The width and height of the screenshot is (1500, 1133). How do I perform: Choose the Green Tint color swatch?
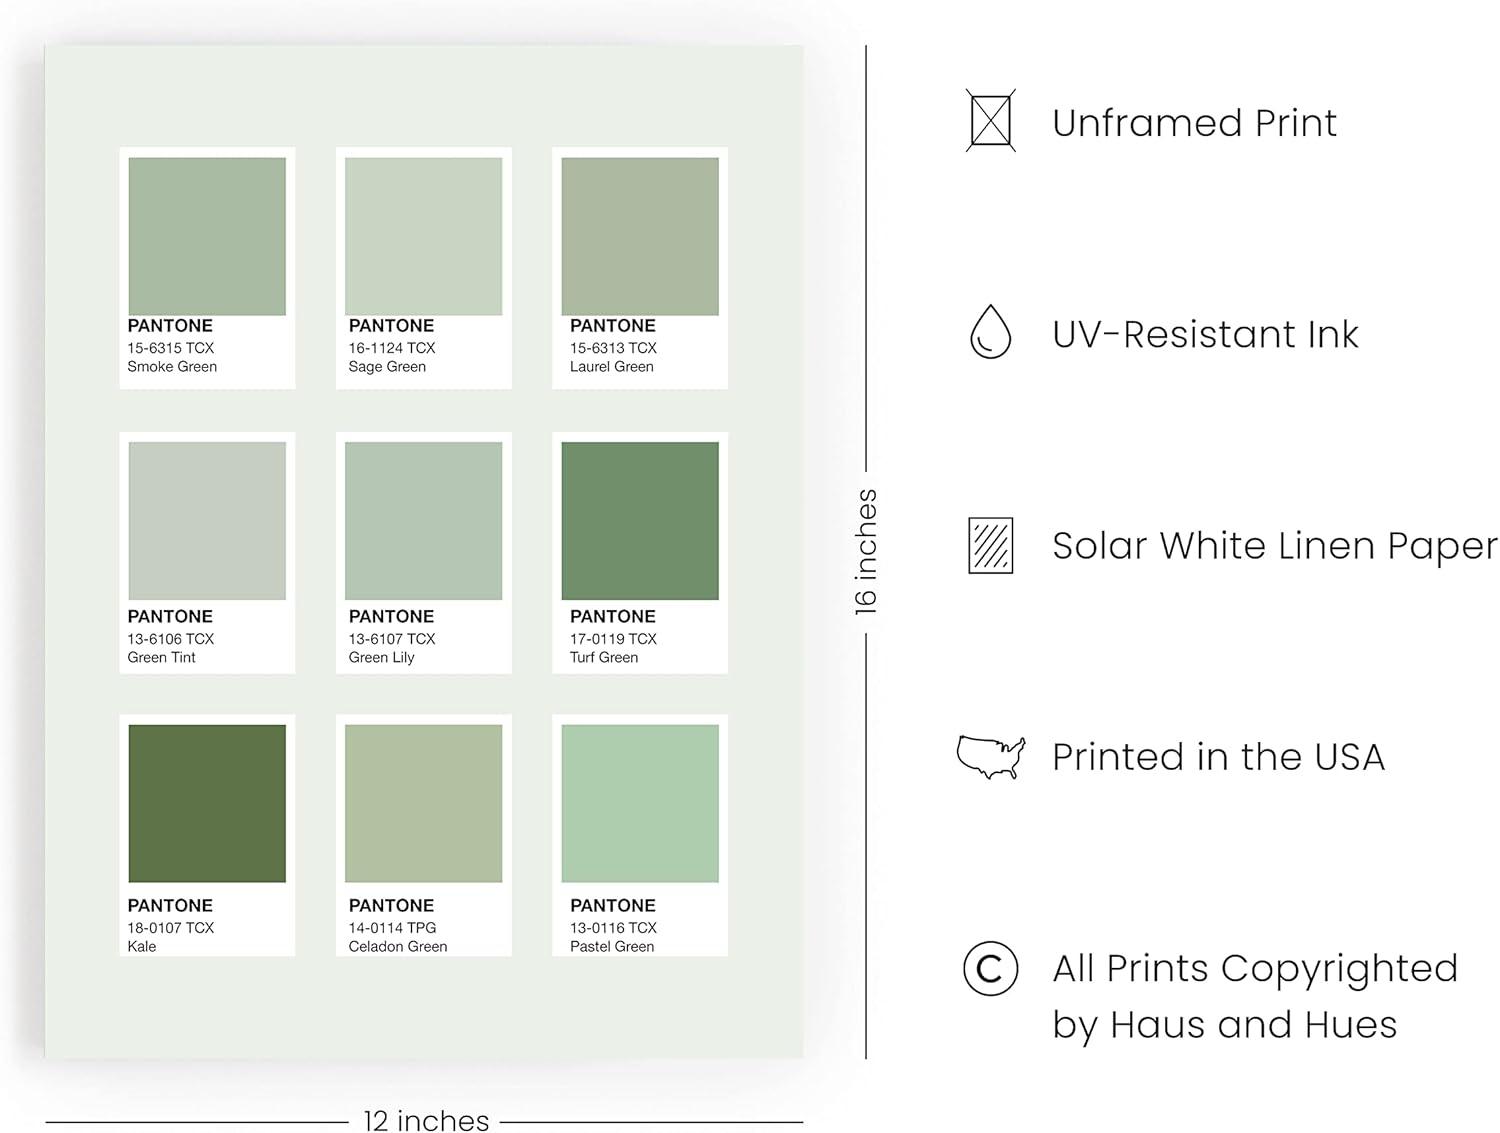pyautogui.click(x=207, y=520)
